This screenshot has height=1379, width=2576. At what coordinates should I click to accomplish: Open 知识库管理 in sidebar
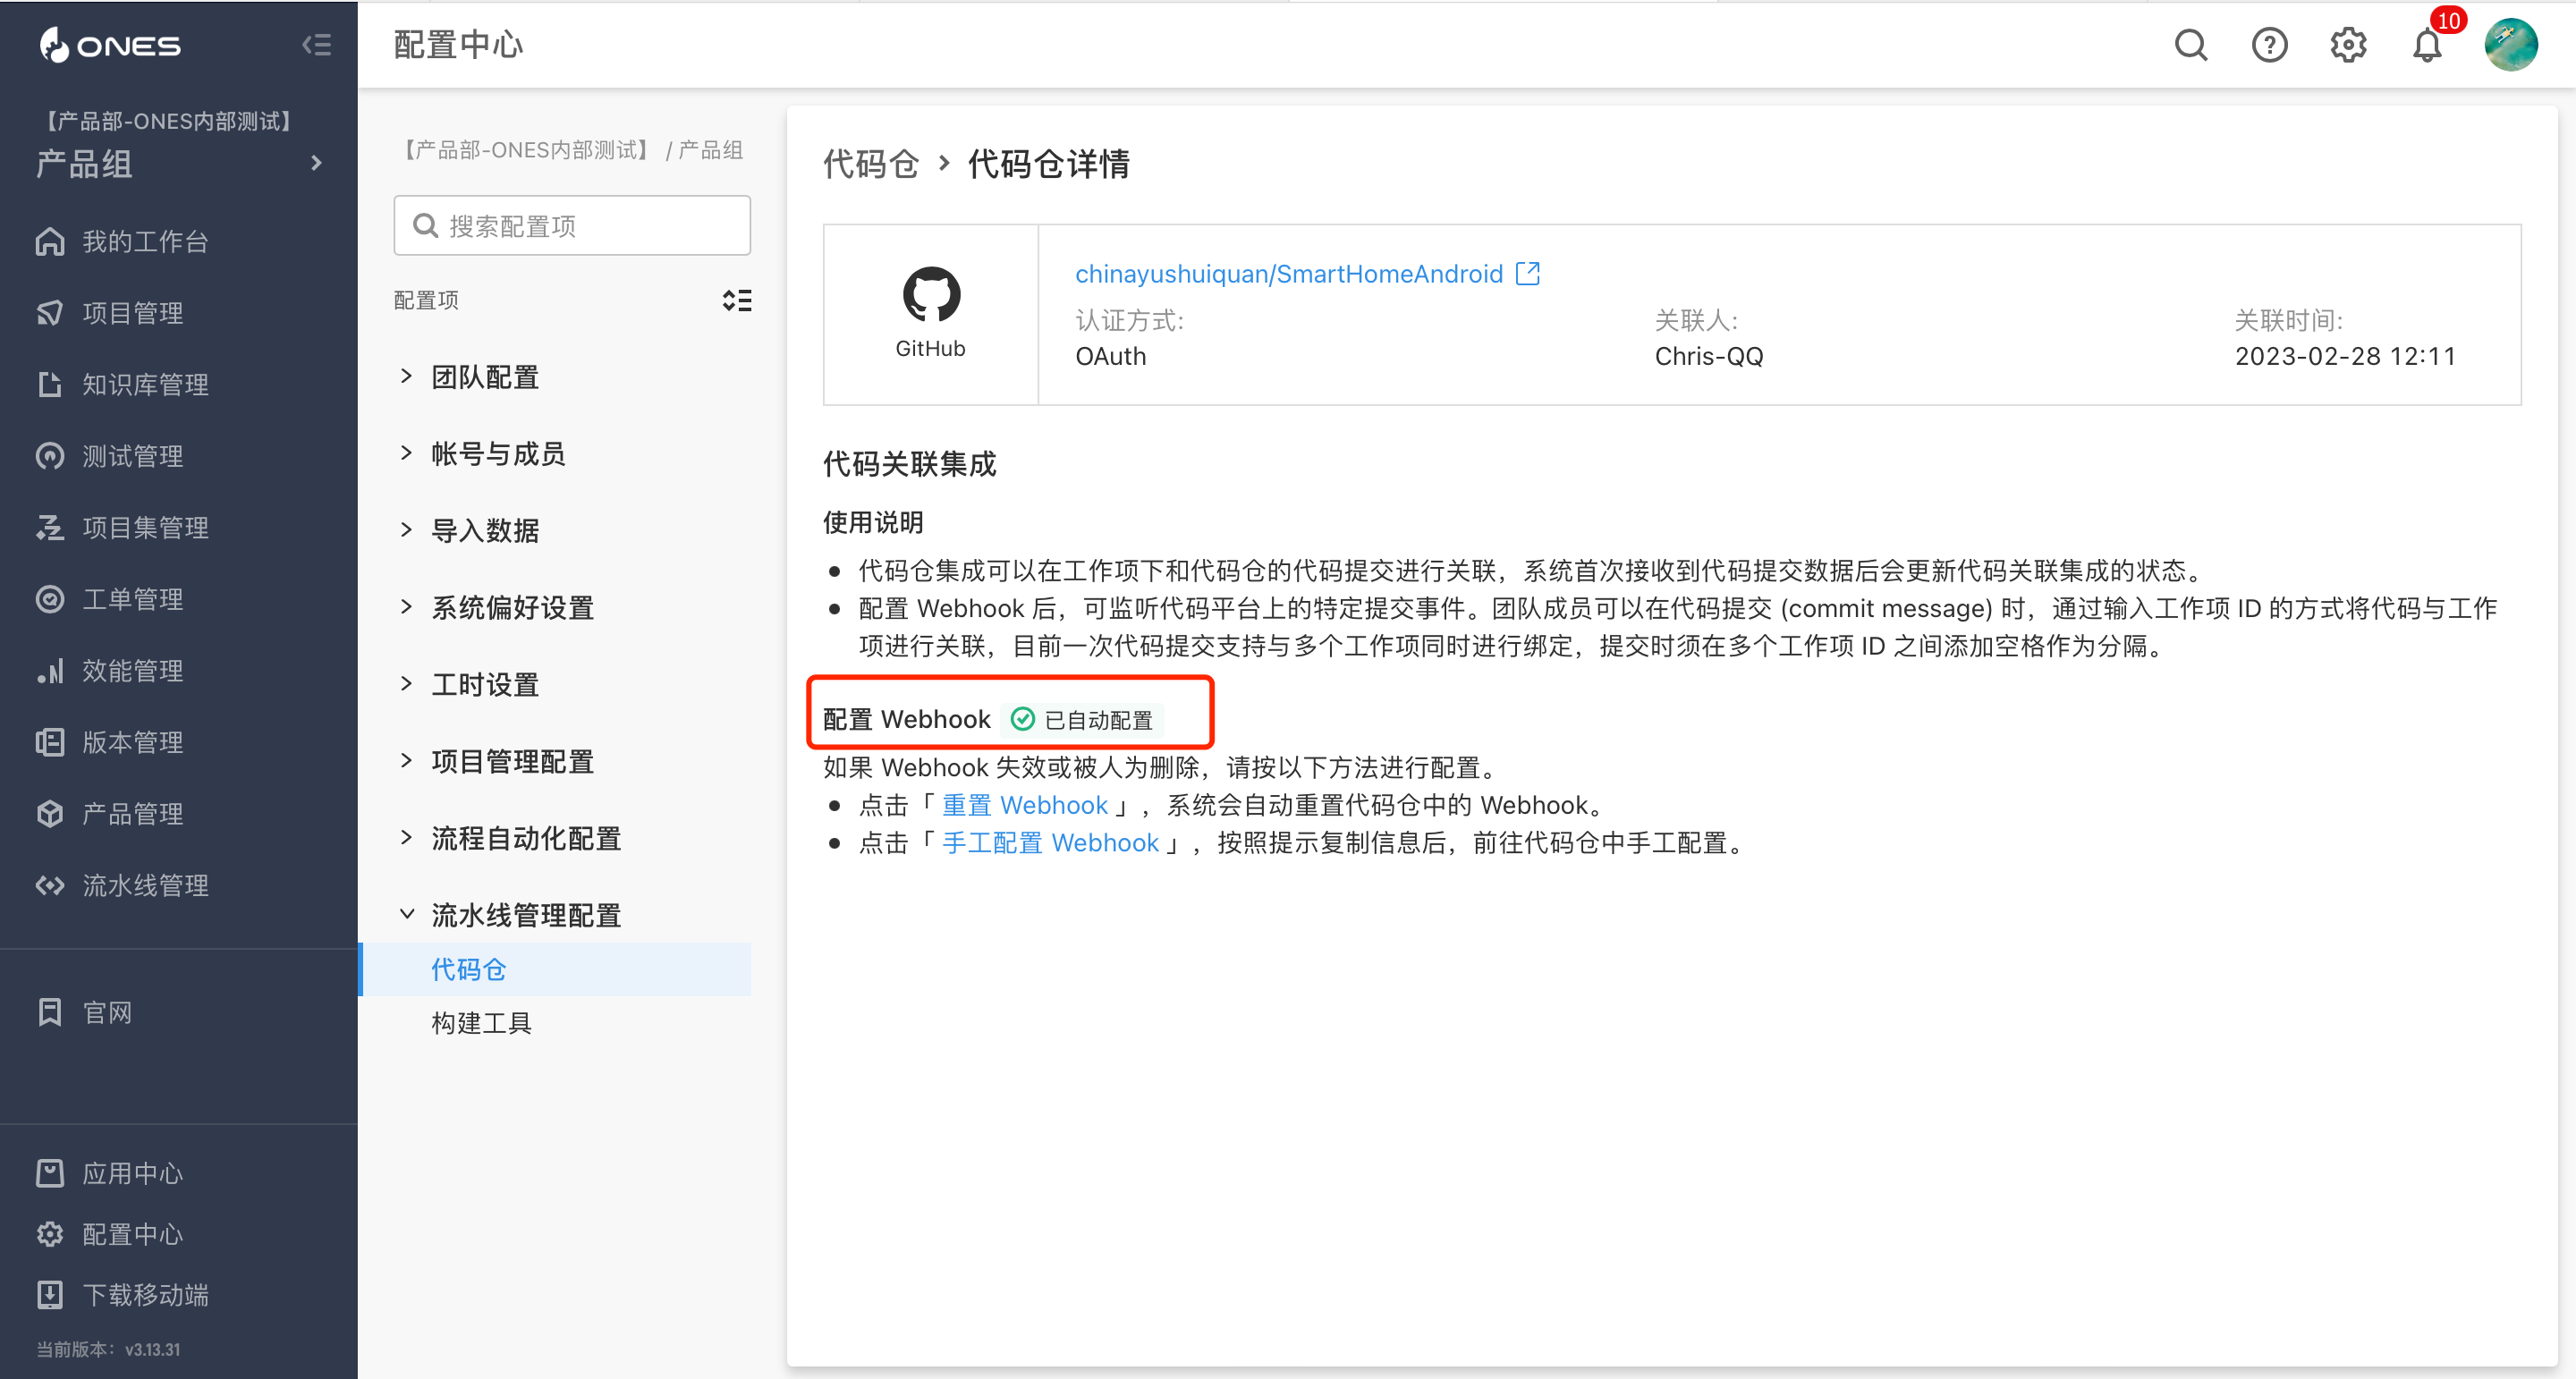coord(145,385)
